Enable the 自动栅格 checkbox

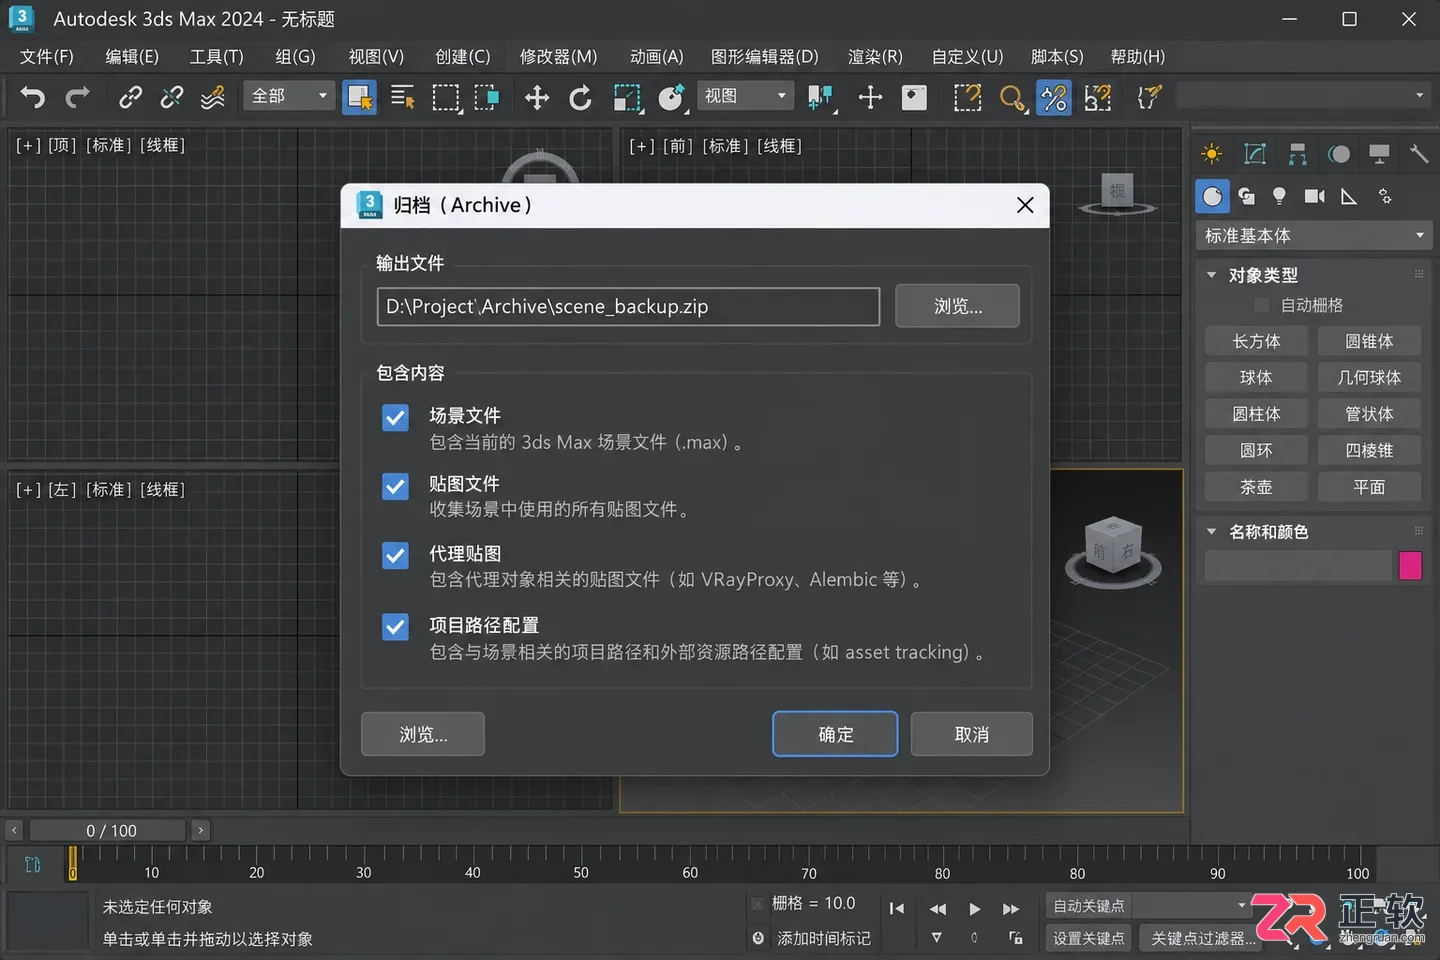1262,305
